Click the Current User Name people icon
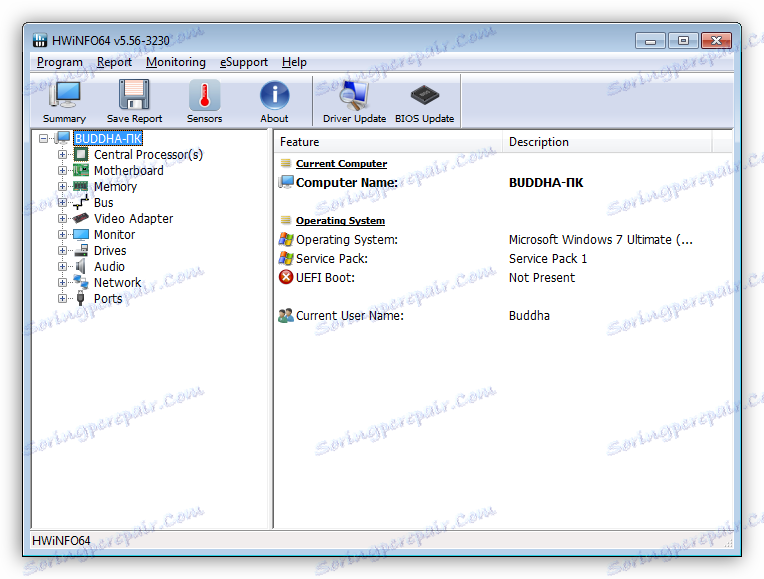764x579 pixels. 286,315
